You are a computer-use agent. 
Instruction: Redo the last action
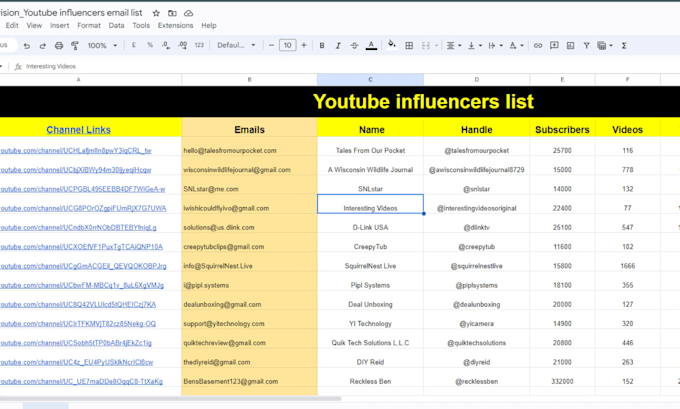coord(42,46)
